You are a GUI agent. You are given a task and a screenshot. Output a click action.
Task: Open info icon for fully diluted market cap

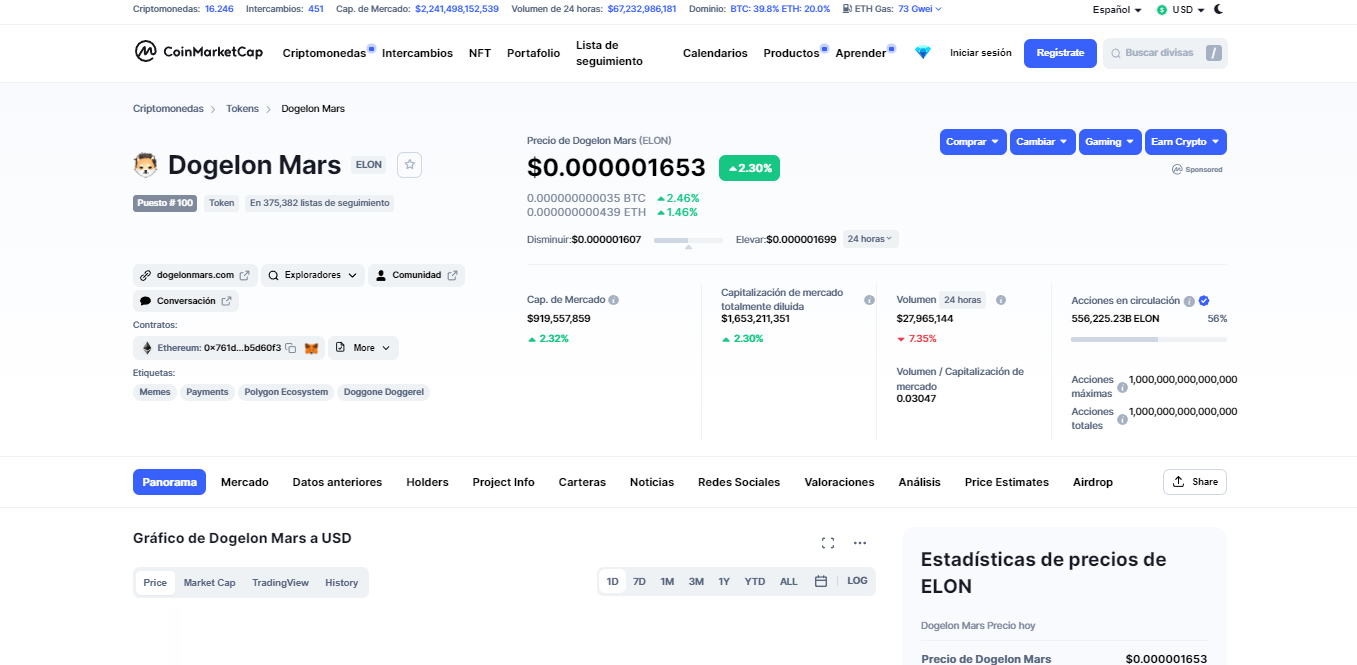click(869, 300)
